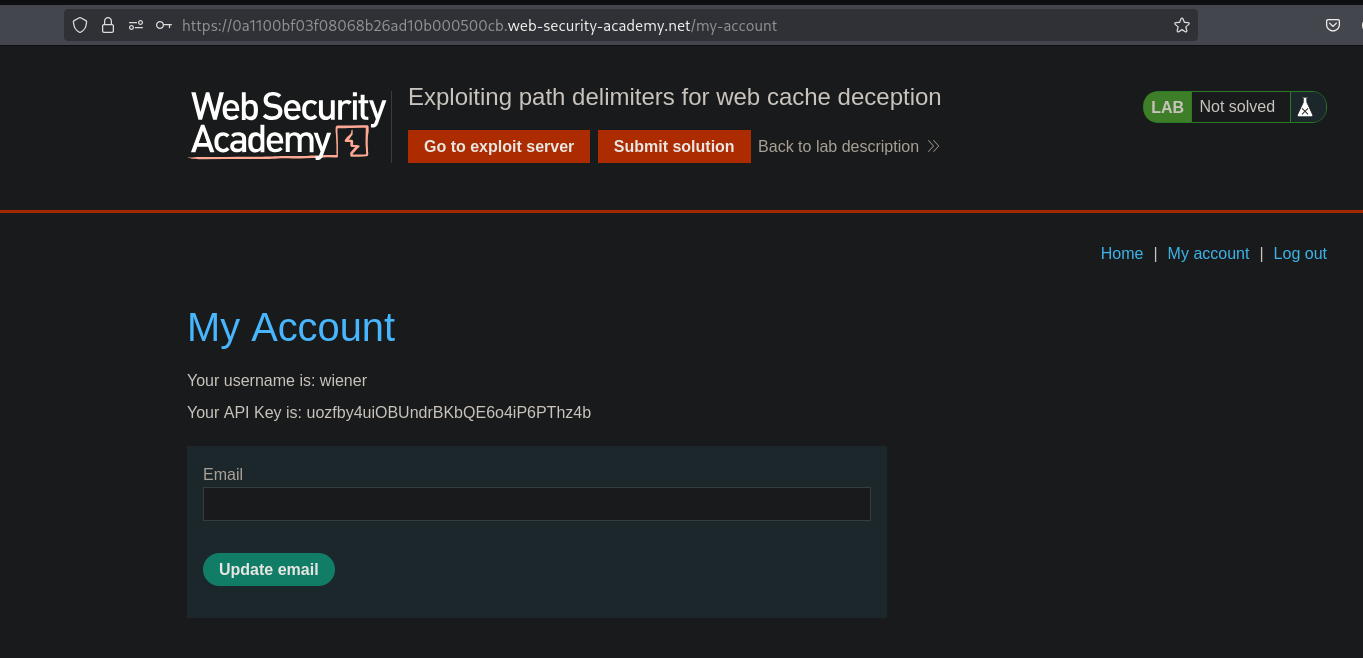Click the saved logins key icon
Screen dimensions: 1363x658
point(164,26)
